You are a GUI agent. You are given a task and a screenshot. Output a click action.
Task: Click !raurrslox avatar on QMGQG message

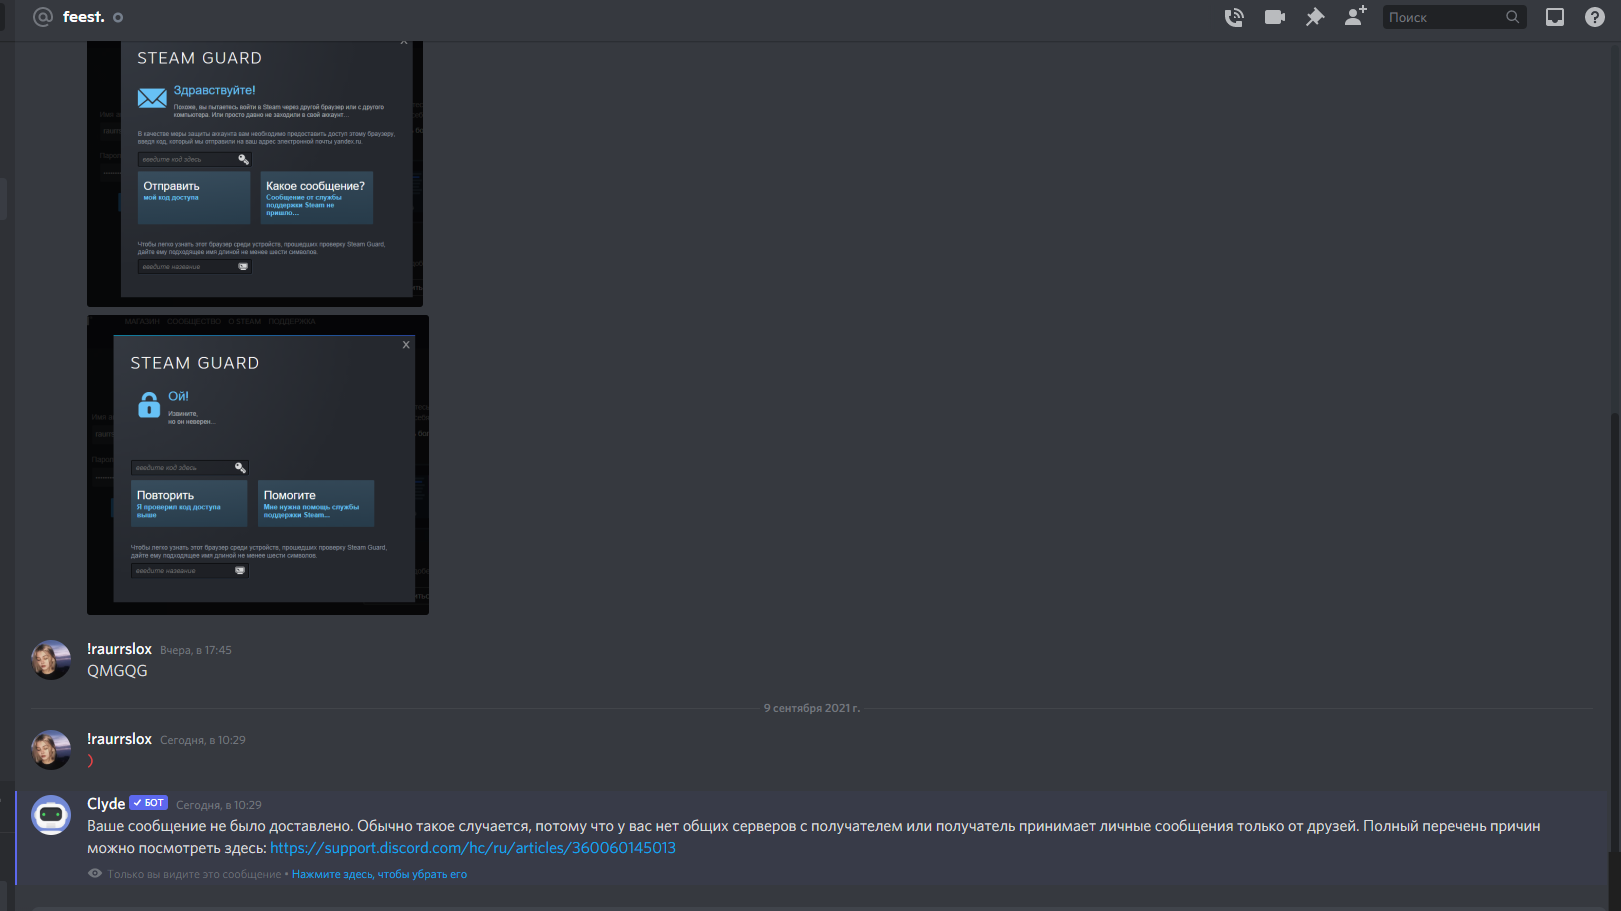(x=51, y=660)
